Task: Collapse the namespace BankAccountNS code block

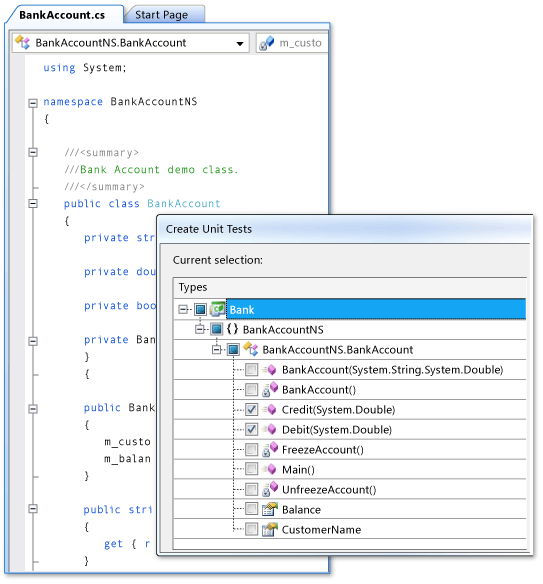Action: point(33,102)
